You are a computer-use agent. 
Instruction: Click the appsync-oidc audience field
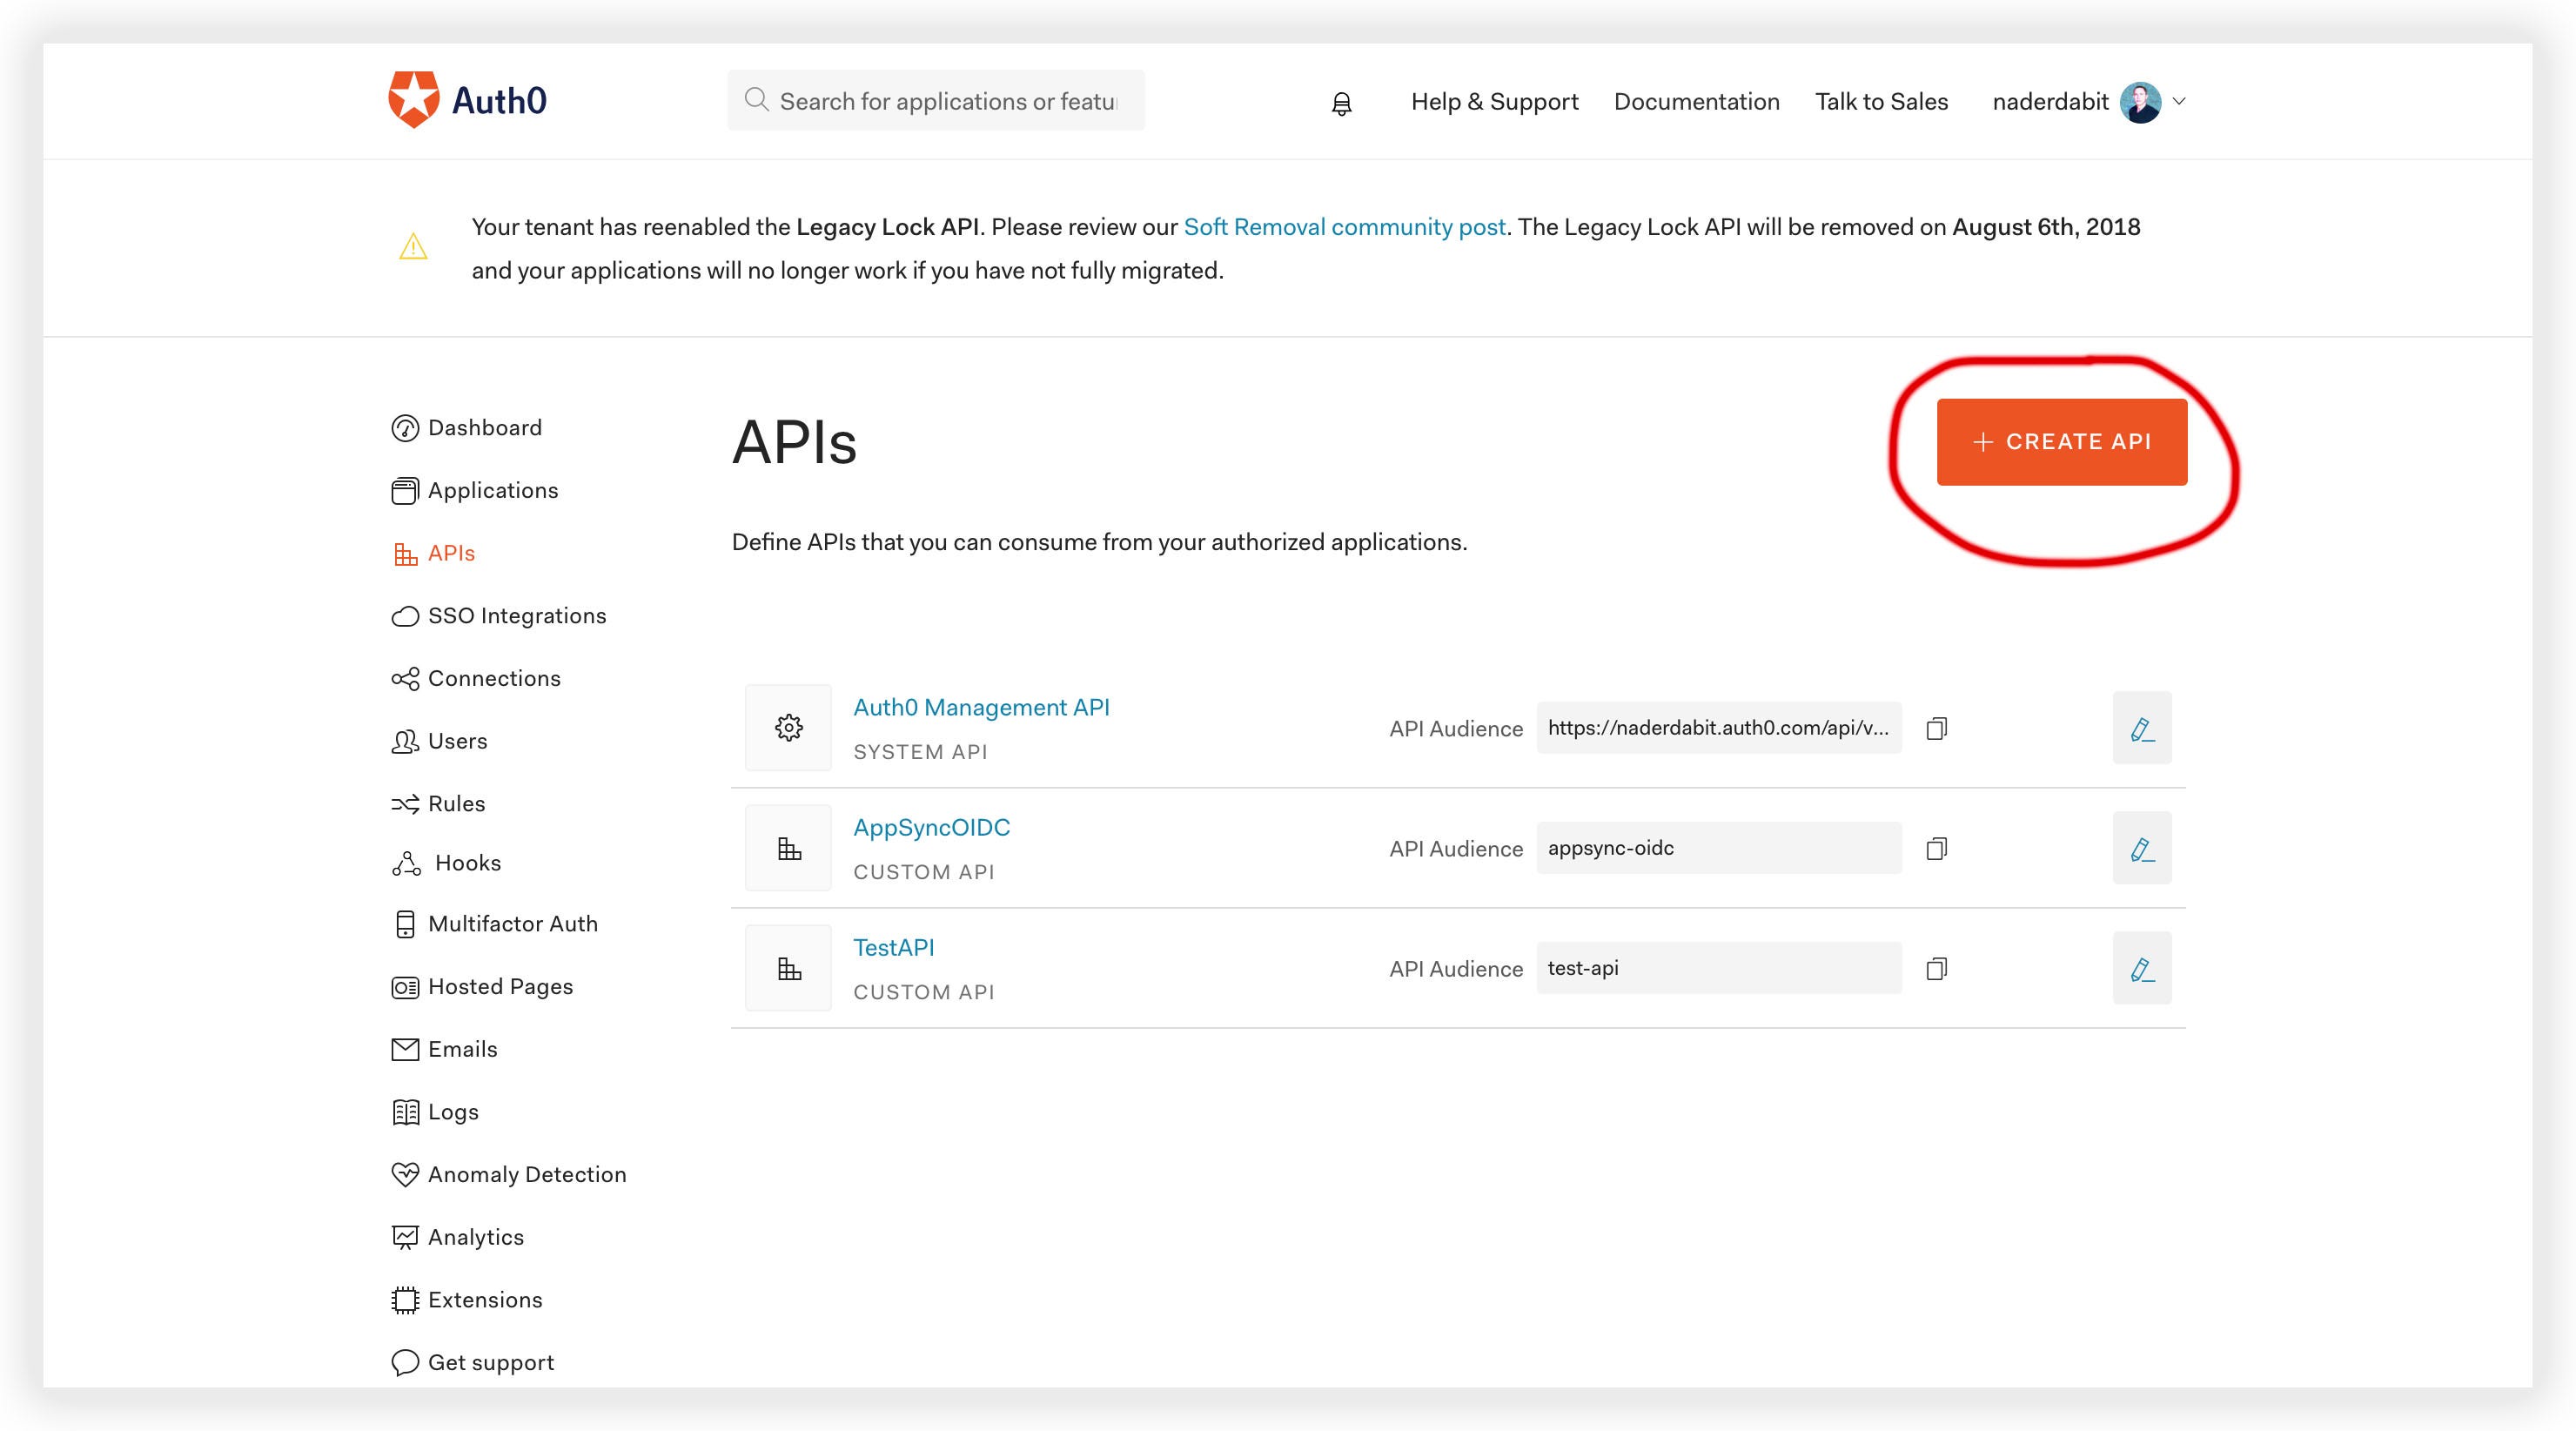coord(1719,848)
